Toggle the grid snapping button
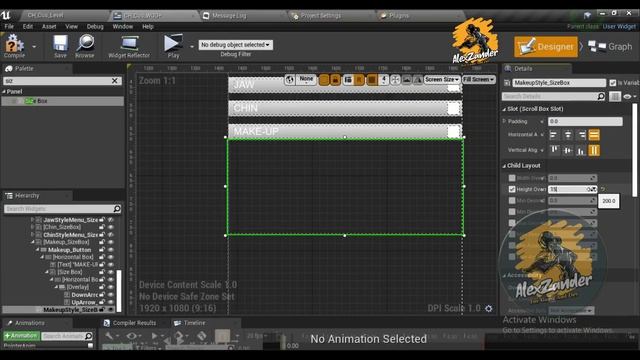The width and height of the screenshot is (640, 360). 372,80
